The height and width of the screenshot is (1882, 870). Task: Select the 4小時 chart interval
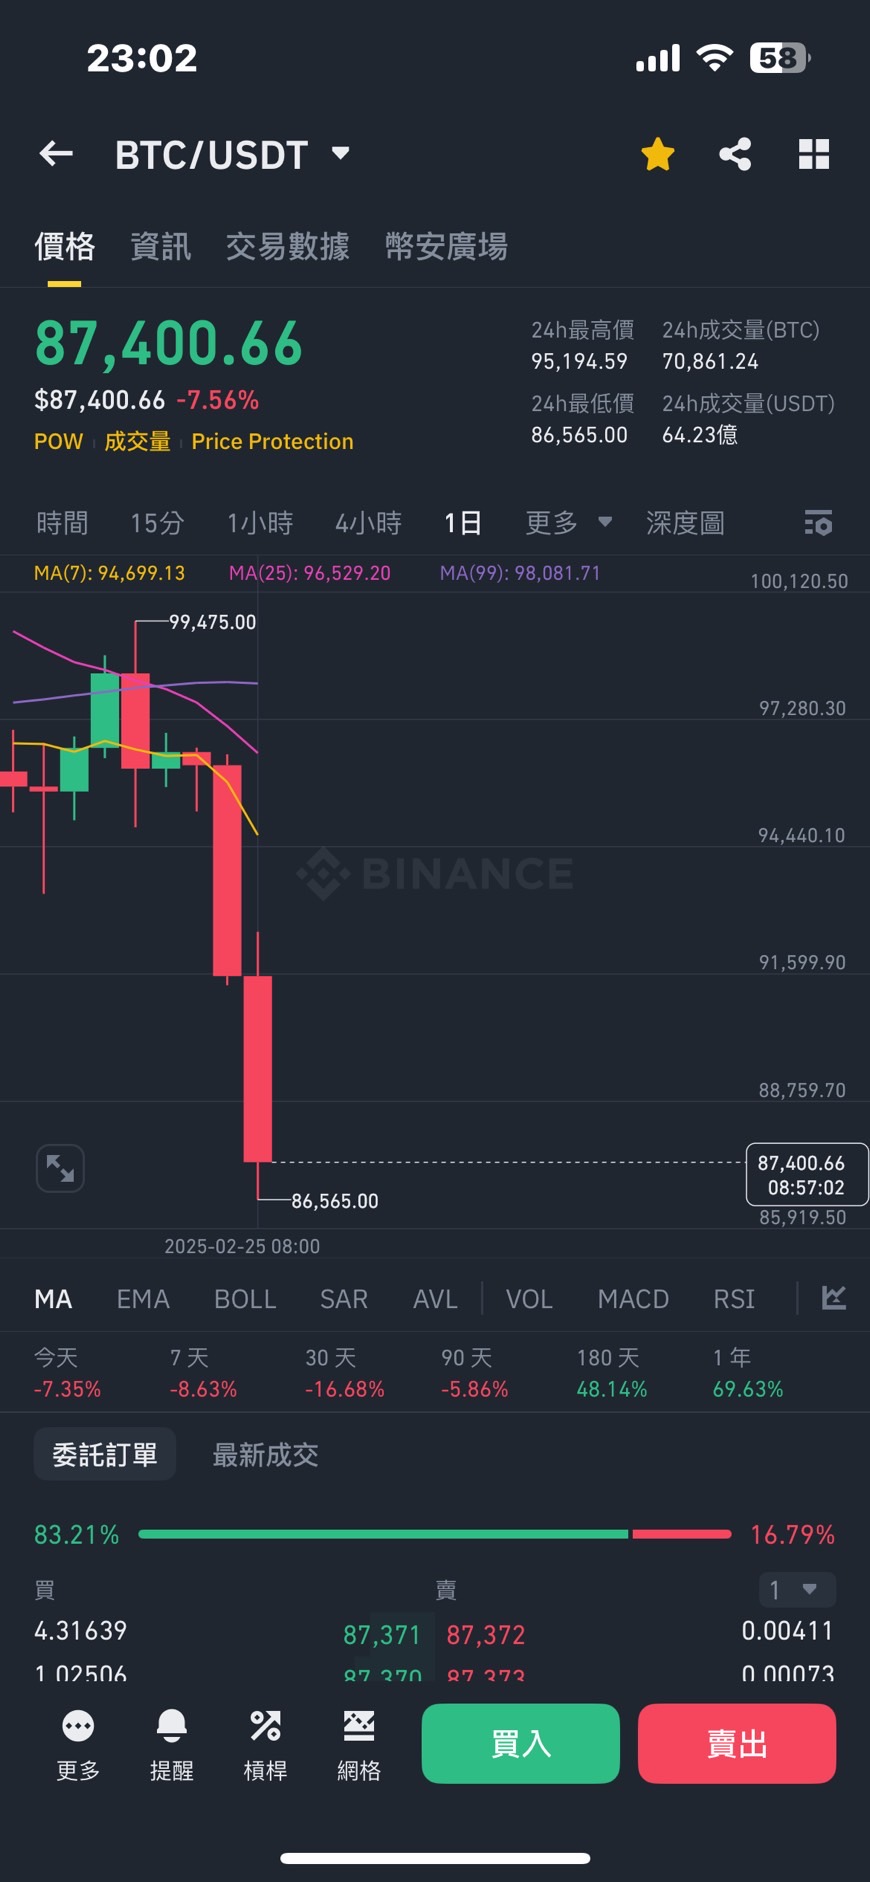tap(368, 523)
